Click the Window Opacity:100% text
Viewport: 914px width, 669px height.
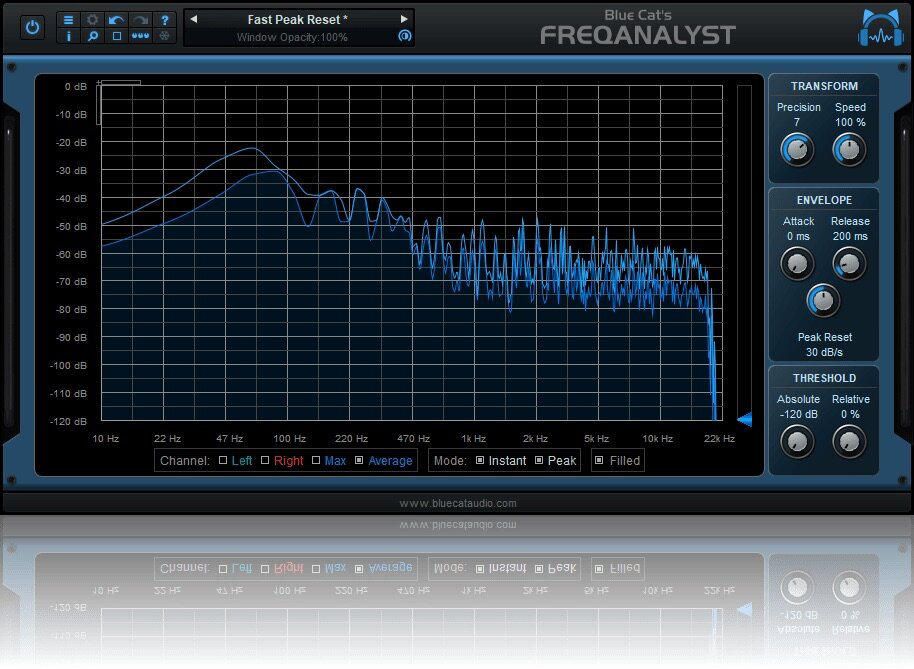tap(292, 37)
